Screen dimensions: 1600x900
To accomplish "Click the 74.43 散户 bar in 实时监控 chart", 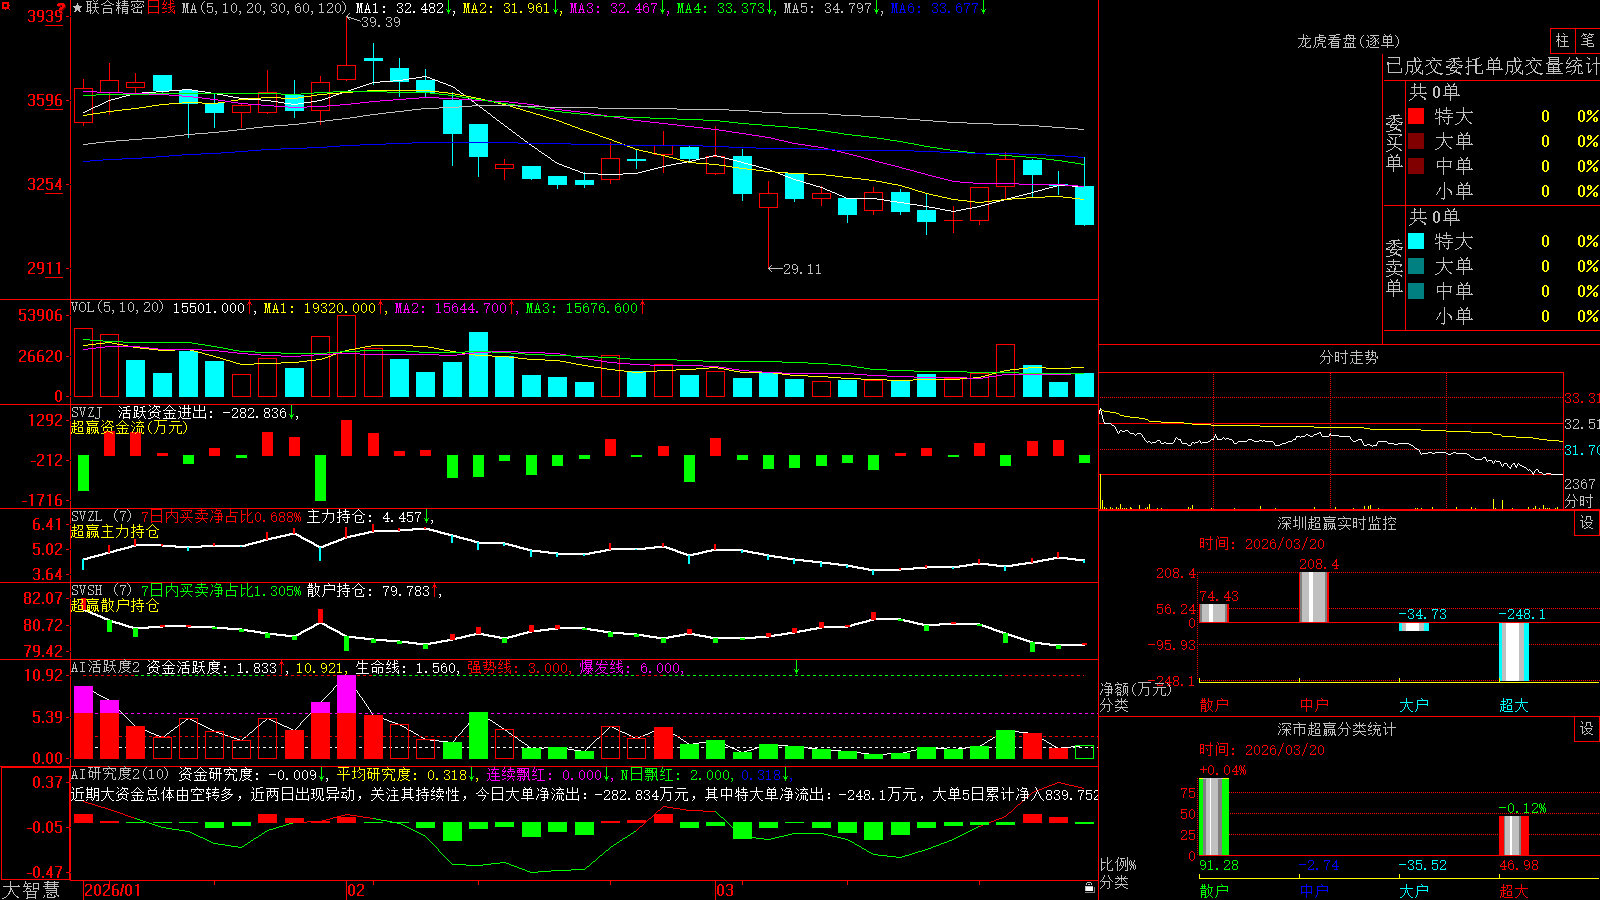I will click(x=1214, y=613).
